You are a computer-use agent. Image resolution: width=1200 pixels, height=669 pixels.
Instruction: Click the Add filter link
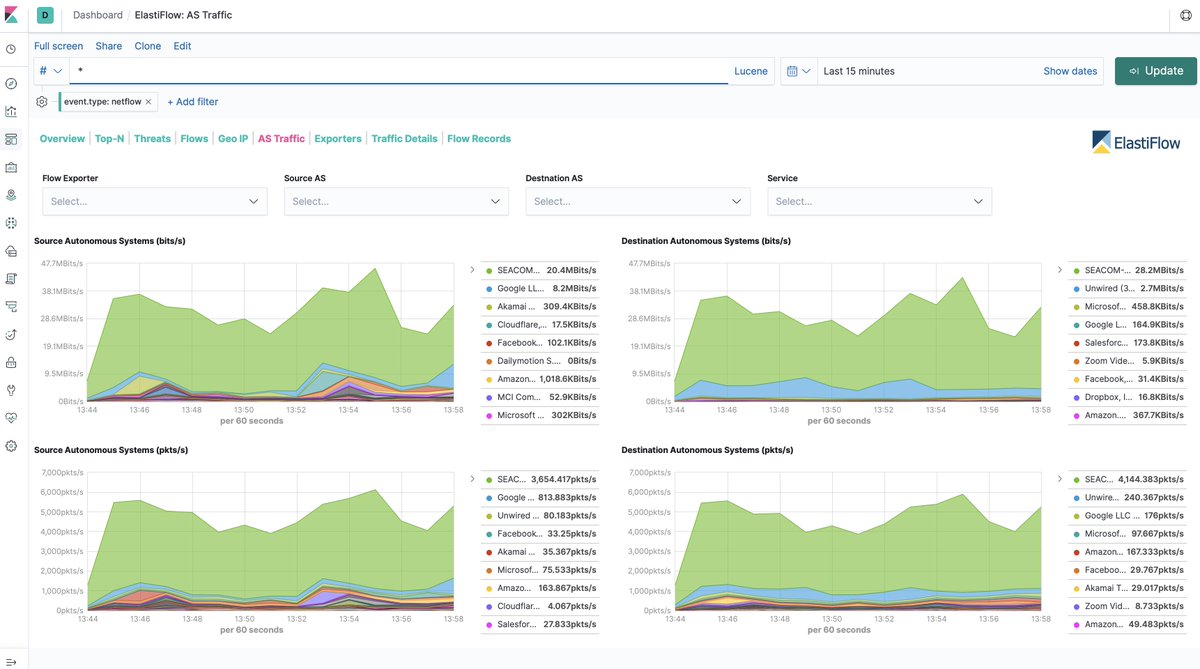click(x=193, y=102)
